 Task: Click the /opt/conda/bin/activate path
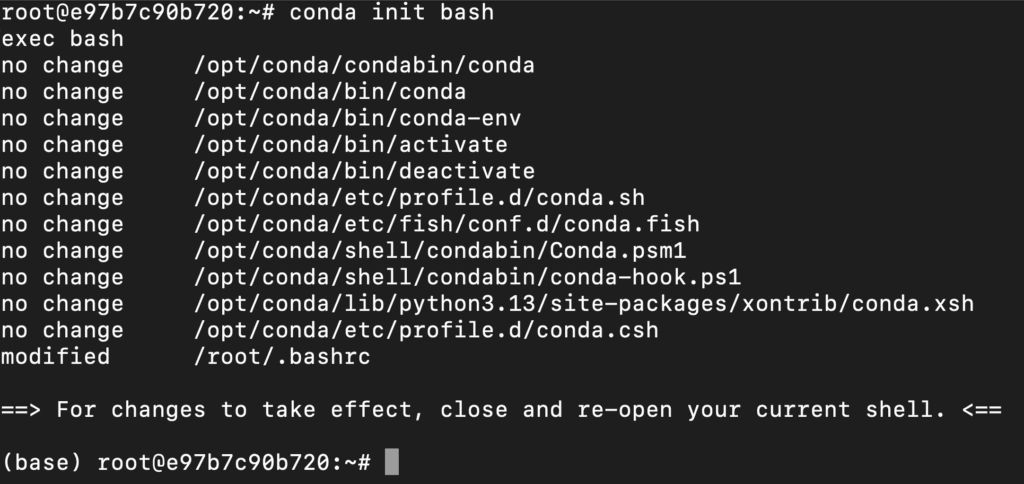coord(351,144)
